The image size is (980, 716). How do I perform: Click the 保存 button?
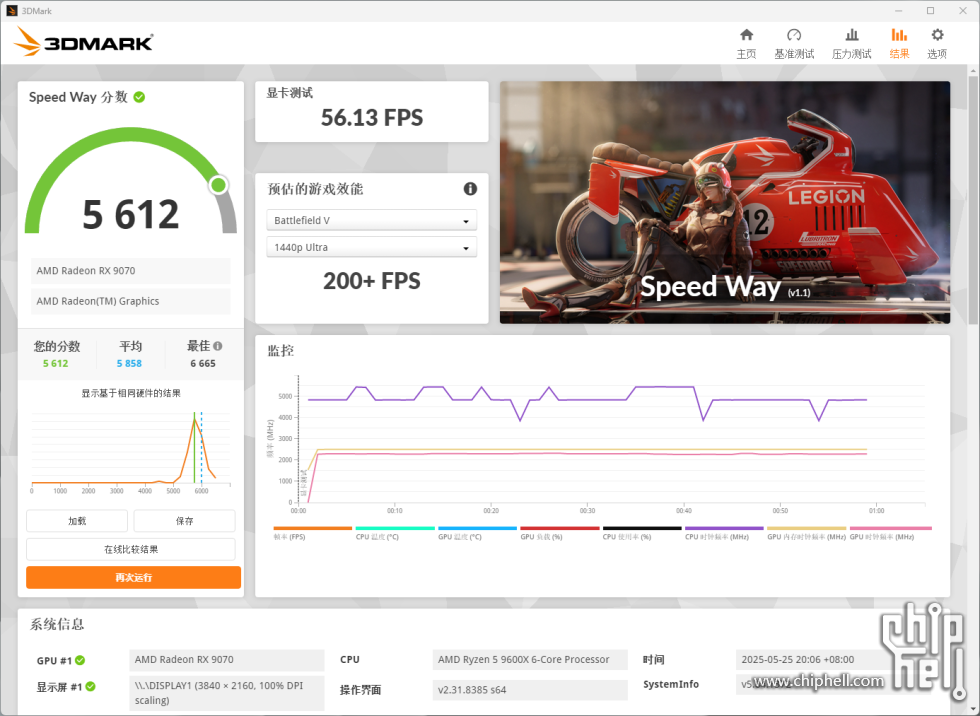pyautogui.click(x=184, y=520)
